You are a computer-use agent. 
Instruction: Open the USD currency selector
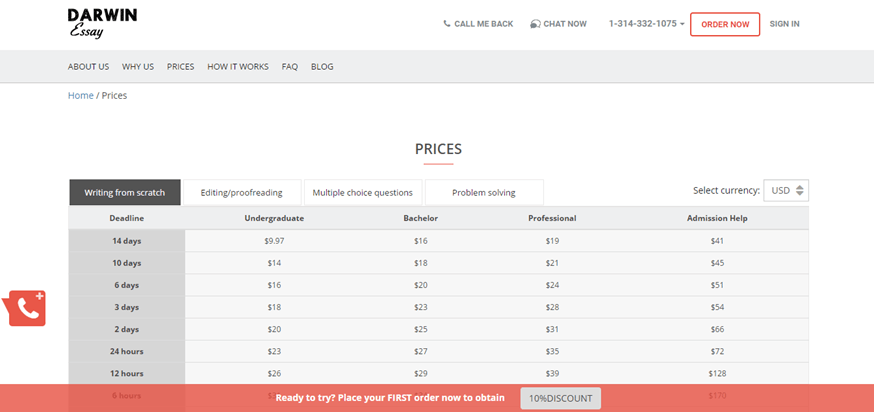(x=786, y=190)
